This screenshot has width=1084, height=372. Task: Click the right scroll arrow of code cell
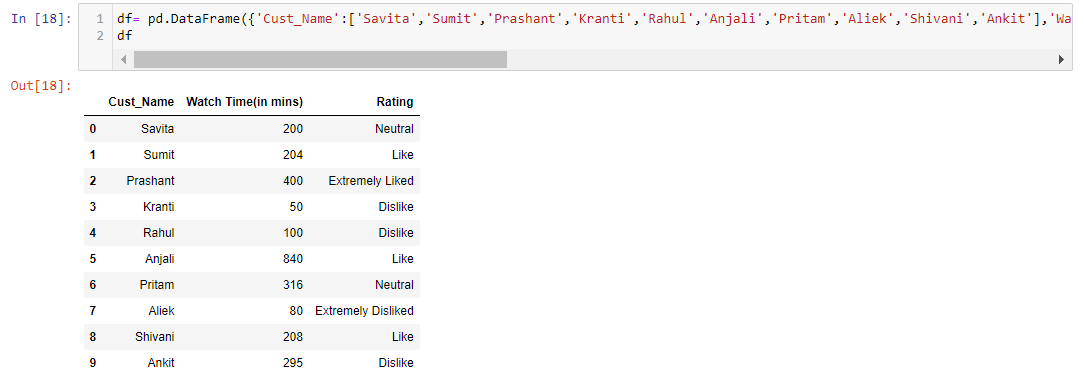click(1061, 59)
